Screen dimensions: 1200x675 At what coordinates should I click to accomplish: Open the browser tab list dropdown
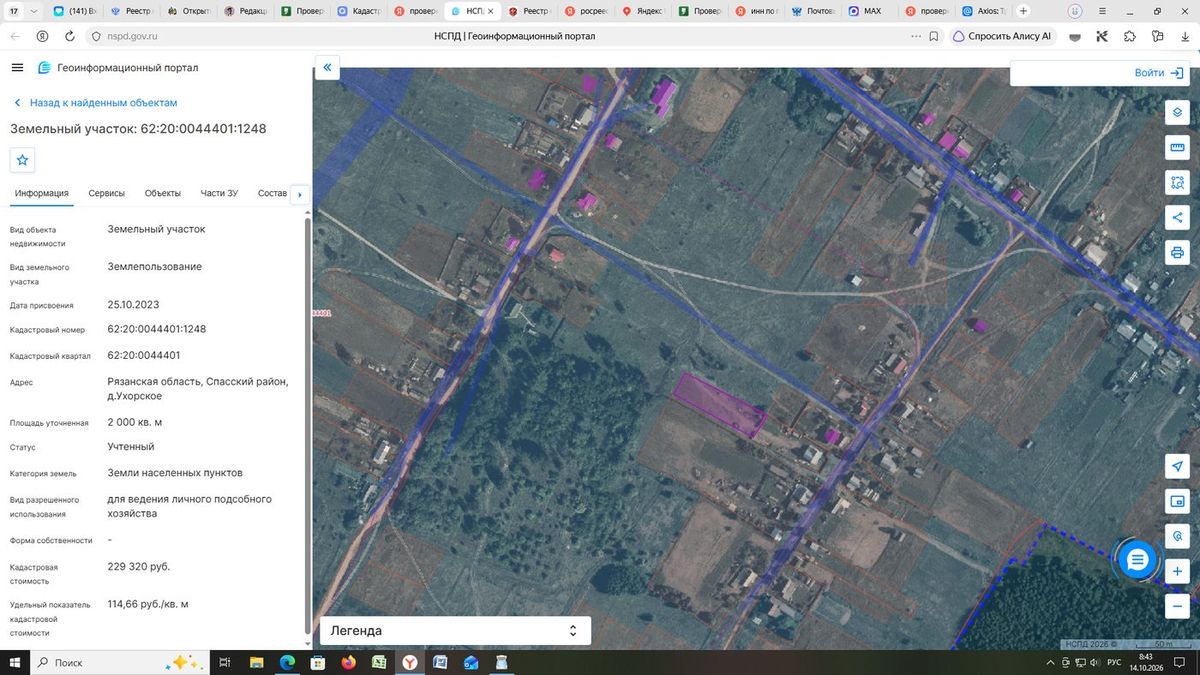(x=36, y=11)
